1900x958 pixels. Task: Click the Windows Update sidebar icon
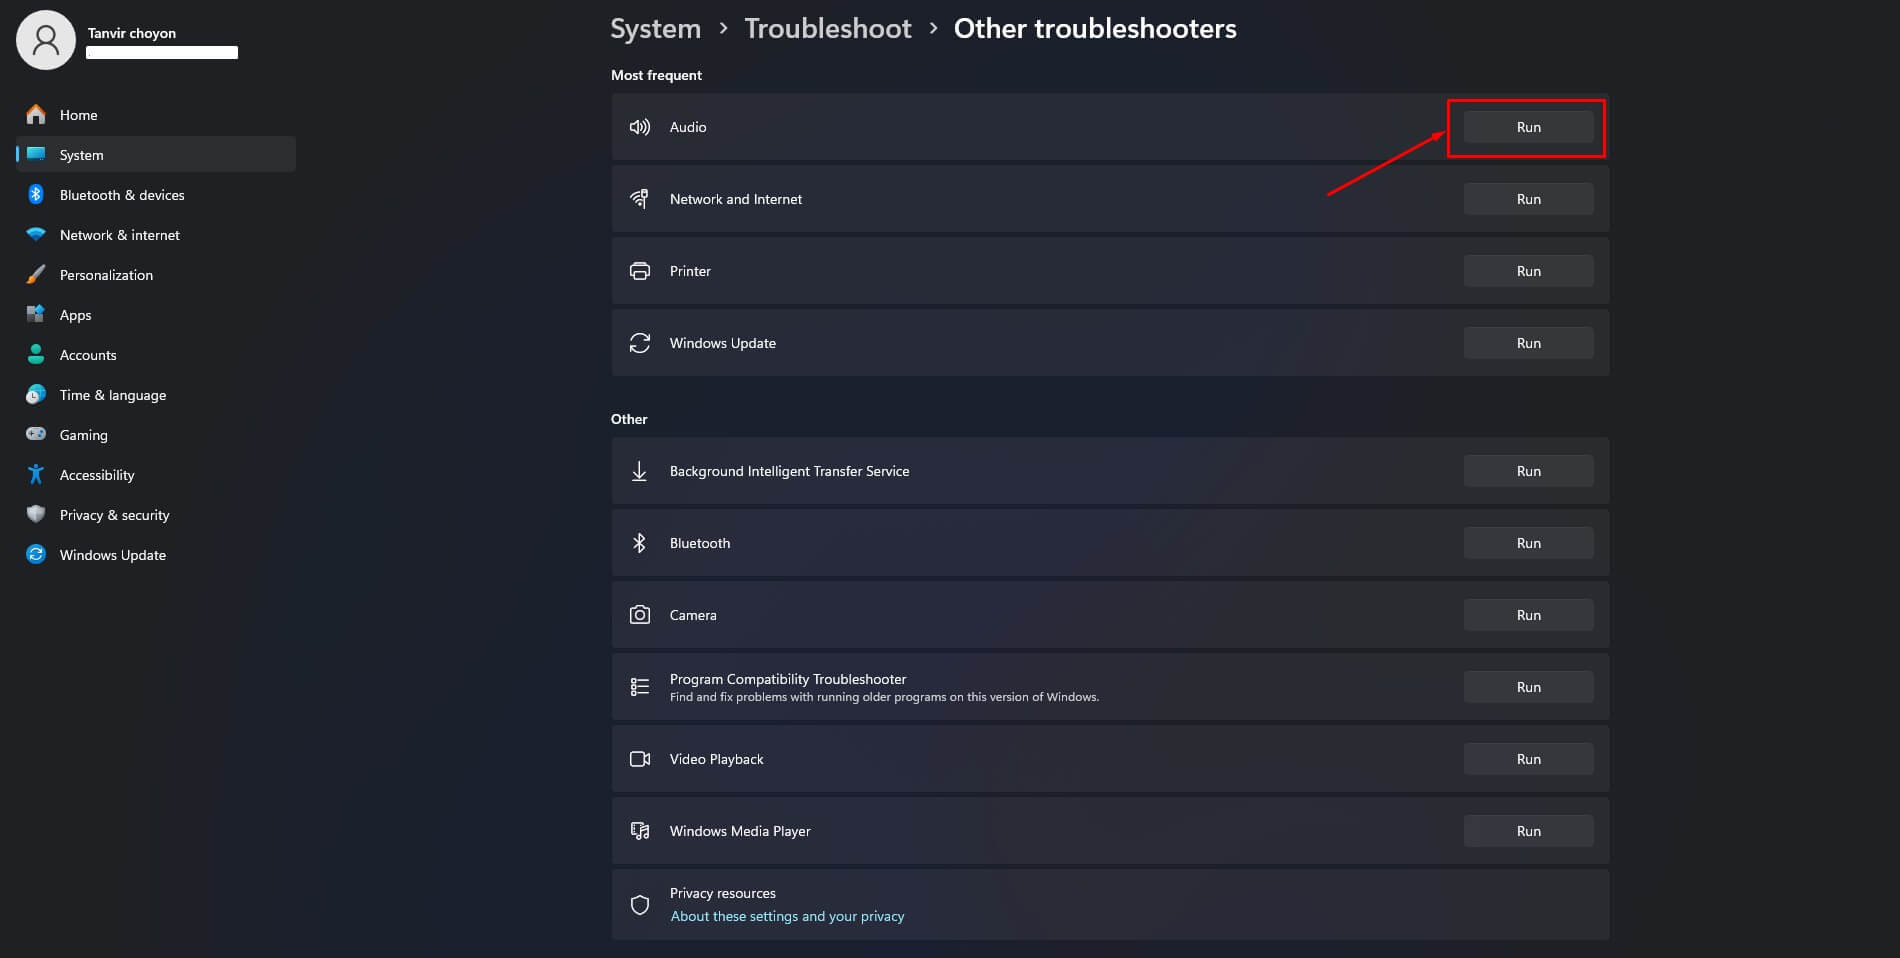36,555
